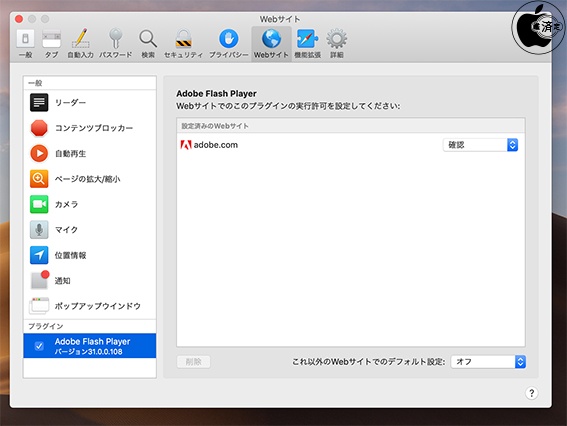The image size is (567, 426).
Task: Open the セキュリティ (Security) pane
Action: (183, 43)
